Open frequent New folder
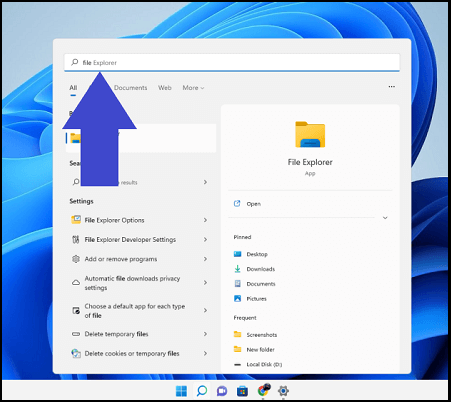Image resolution: width=451 pixels, height=402 pixels. click(x=261, y=350)
